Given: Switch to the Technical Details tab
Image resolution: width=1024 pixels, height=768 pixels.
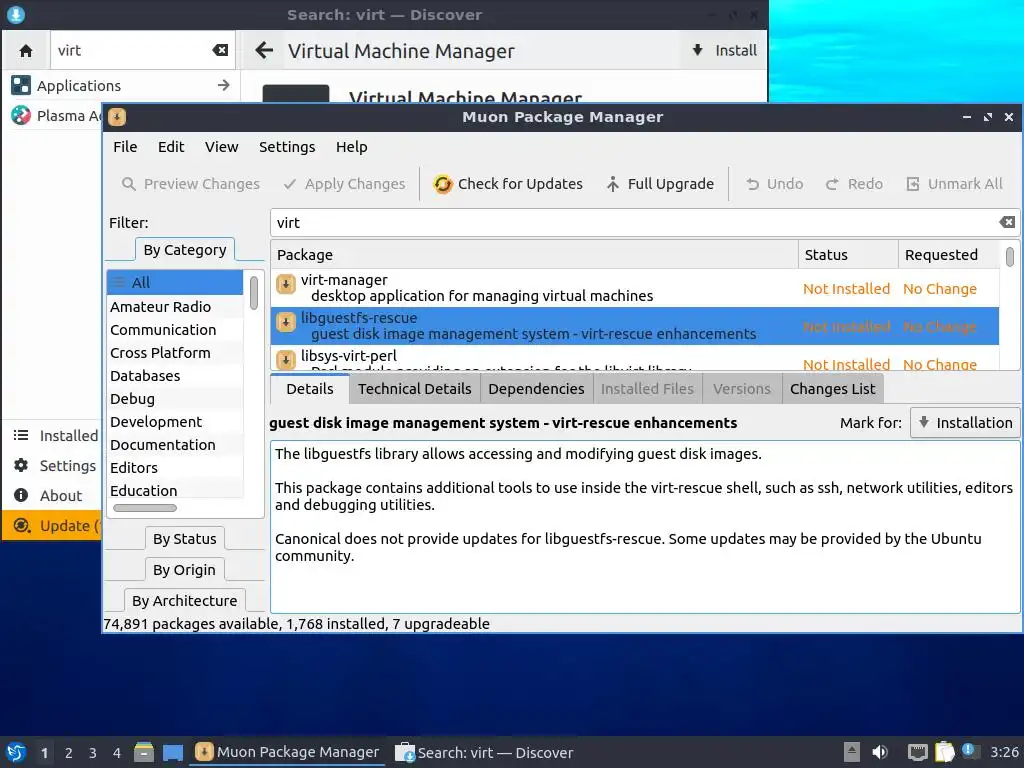Looking at the screenshot, I should click(415, 389).
